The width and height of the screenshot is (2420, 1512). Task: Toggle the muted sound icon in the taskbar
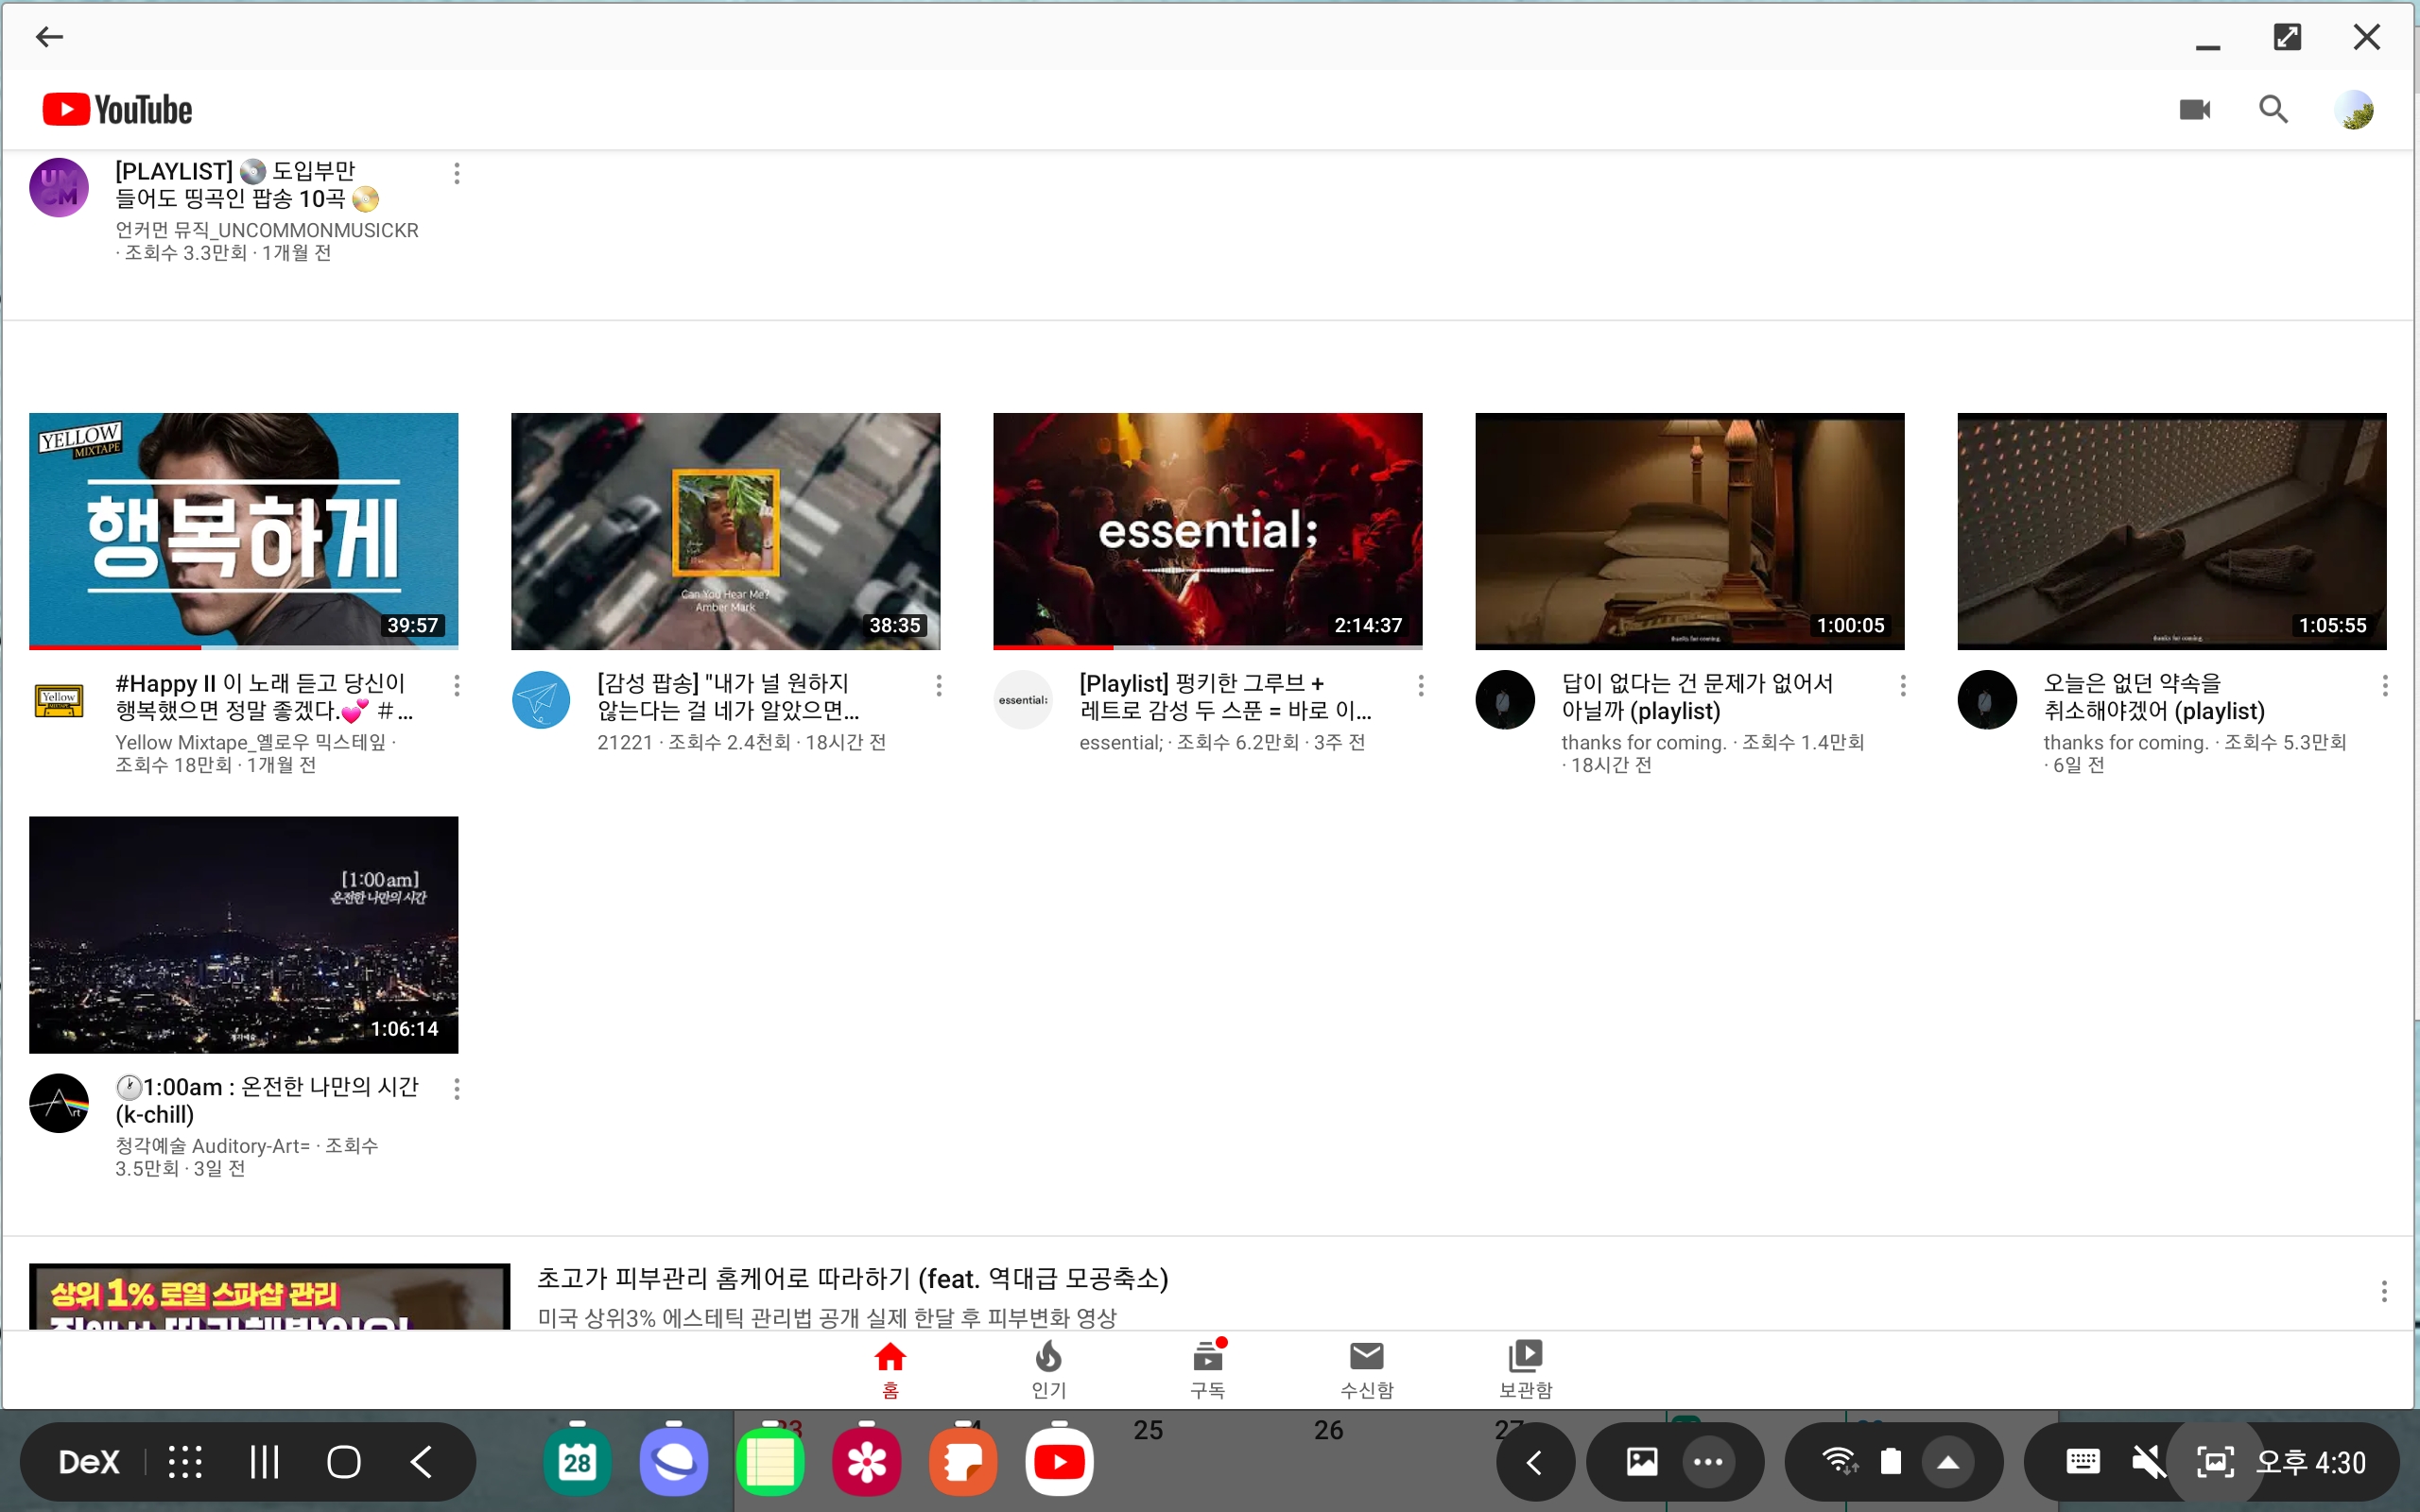pos(2147,1462)
